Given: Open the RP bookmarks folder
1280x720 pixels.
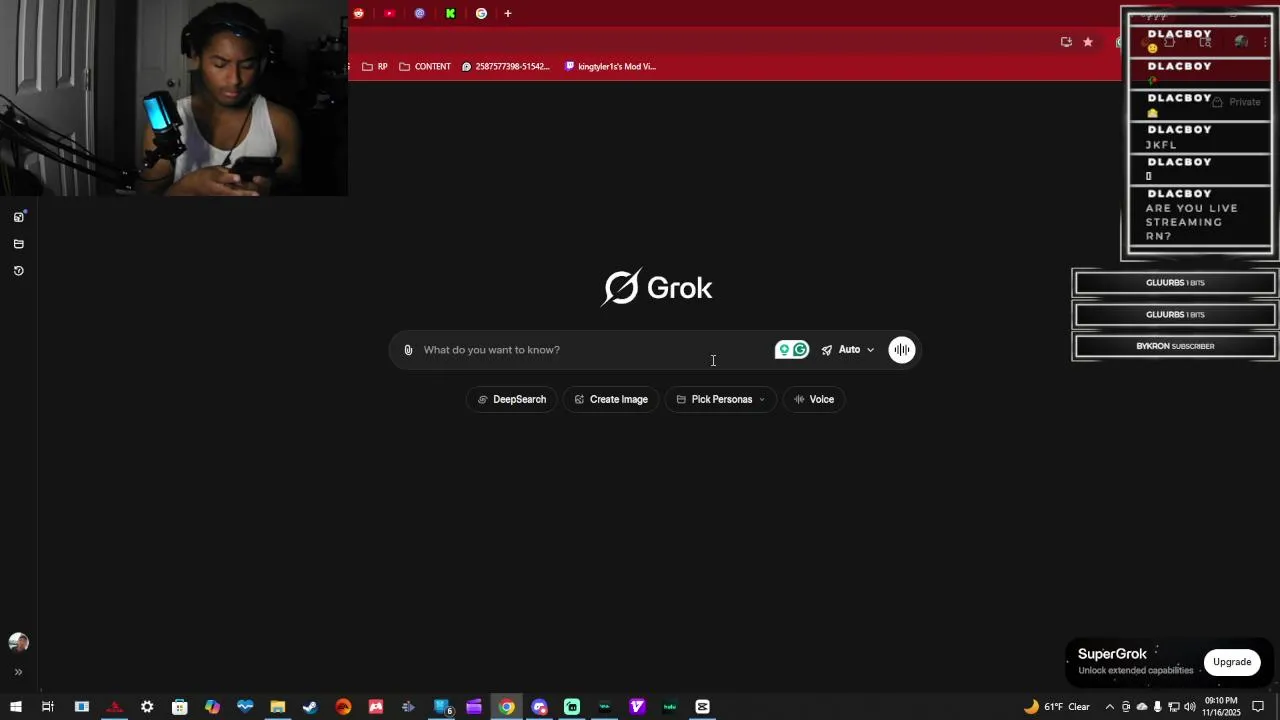Looking at the screenshot, I should (375, 67).
